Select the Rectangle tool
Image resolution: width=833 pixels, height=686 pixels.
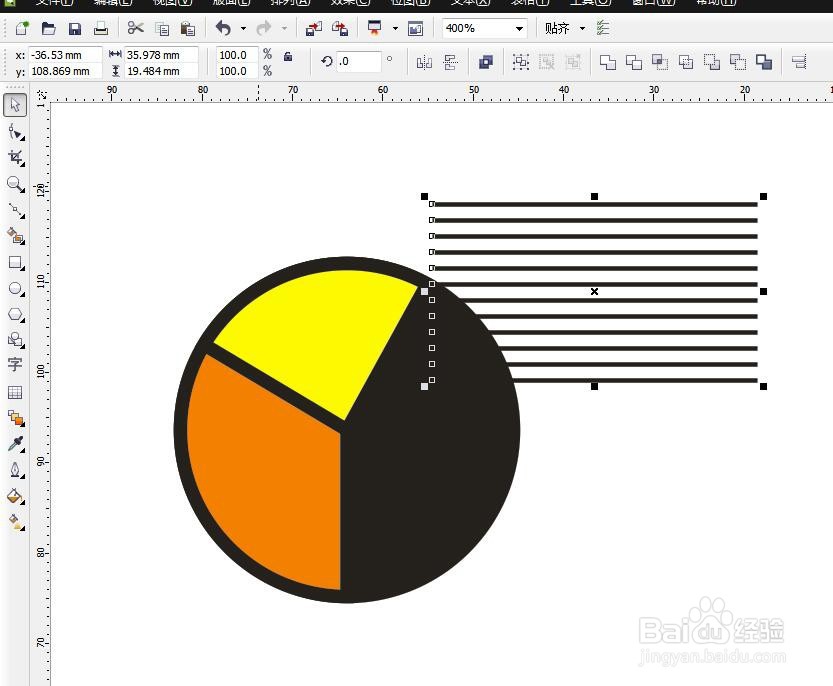[15, 262]
